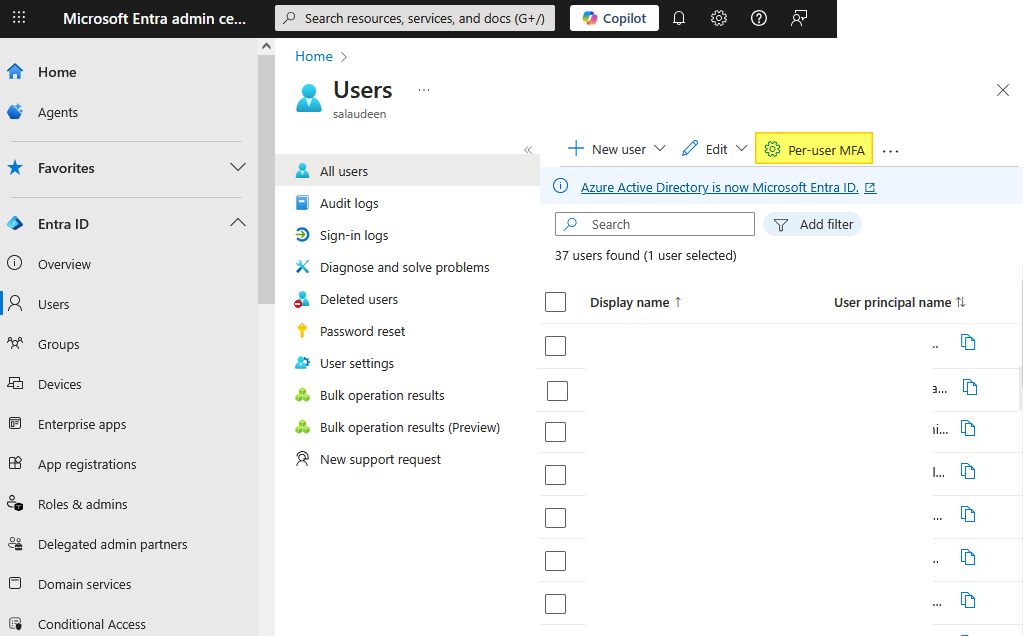This screenshot has width=1023, height=636.
Task: Open the notifications bell
Action: 679,18
